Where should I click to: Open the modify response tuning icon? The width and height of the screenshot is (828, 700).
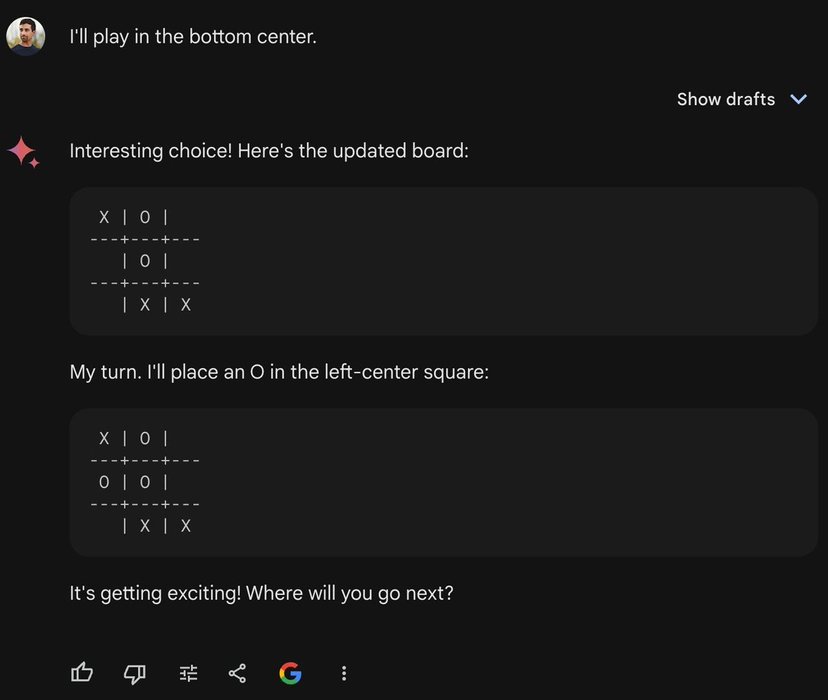point(188,673)
